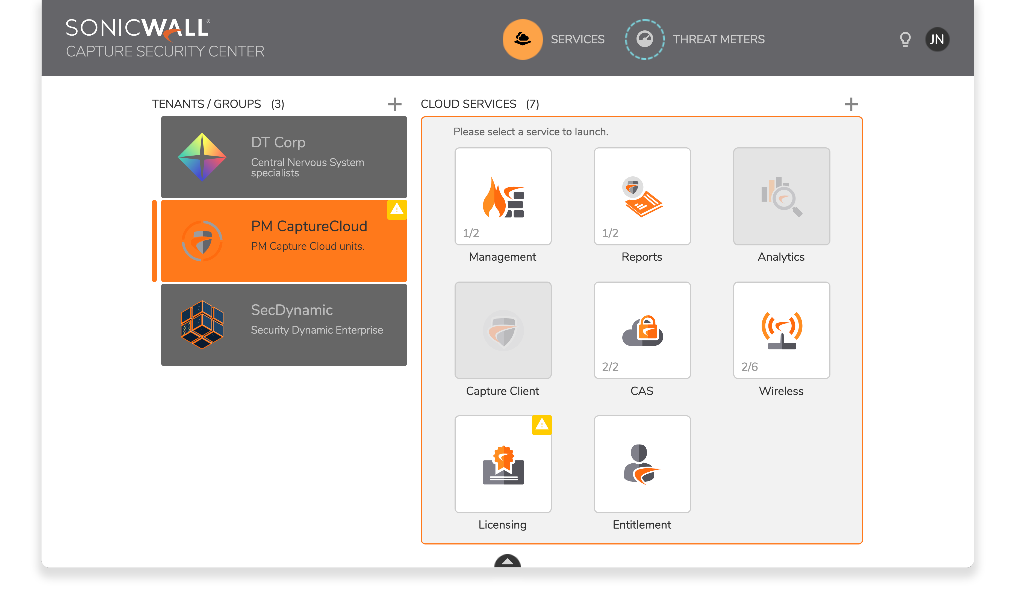Viewport: 1011px width, 605px height.
Task: Select the DT Corp tenant
Action: click(284, 157)
